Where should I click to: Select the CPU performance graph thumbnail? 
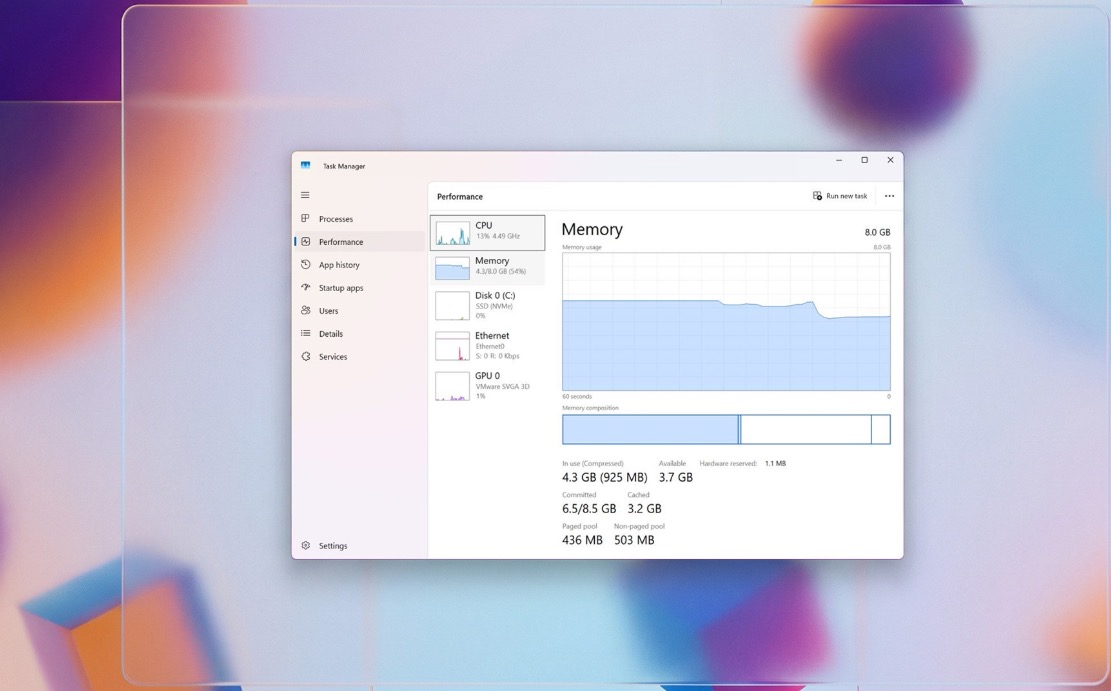coord(452,233)
